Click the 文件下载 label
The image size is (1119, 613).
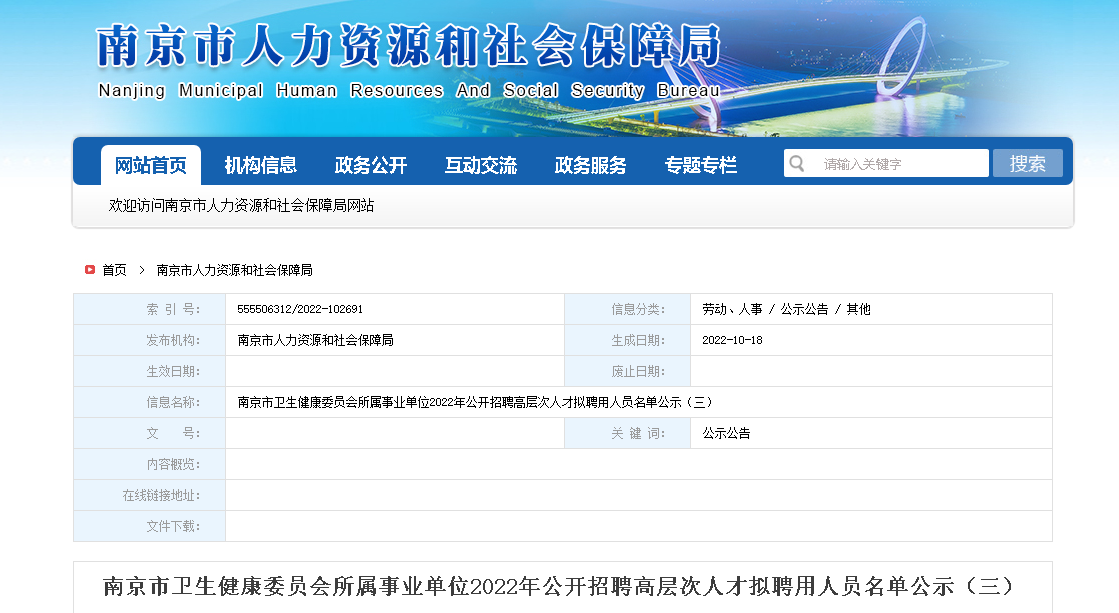coord(173,526)
